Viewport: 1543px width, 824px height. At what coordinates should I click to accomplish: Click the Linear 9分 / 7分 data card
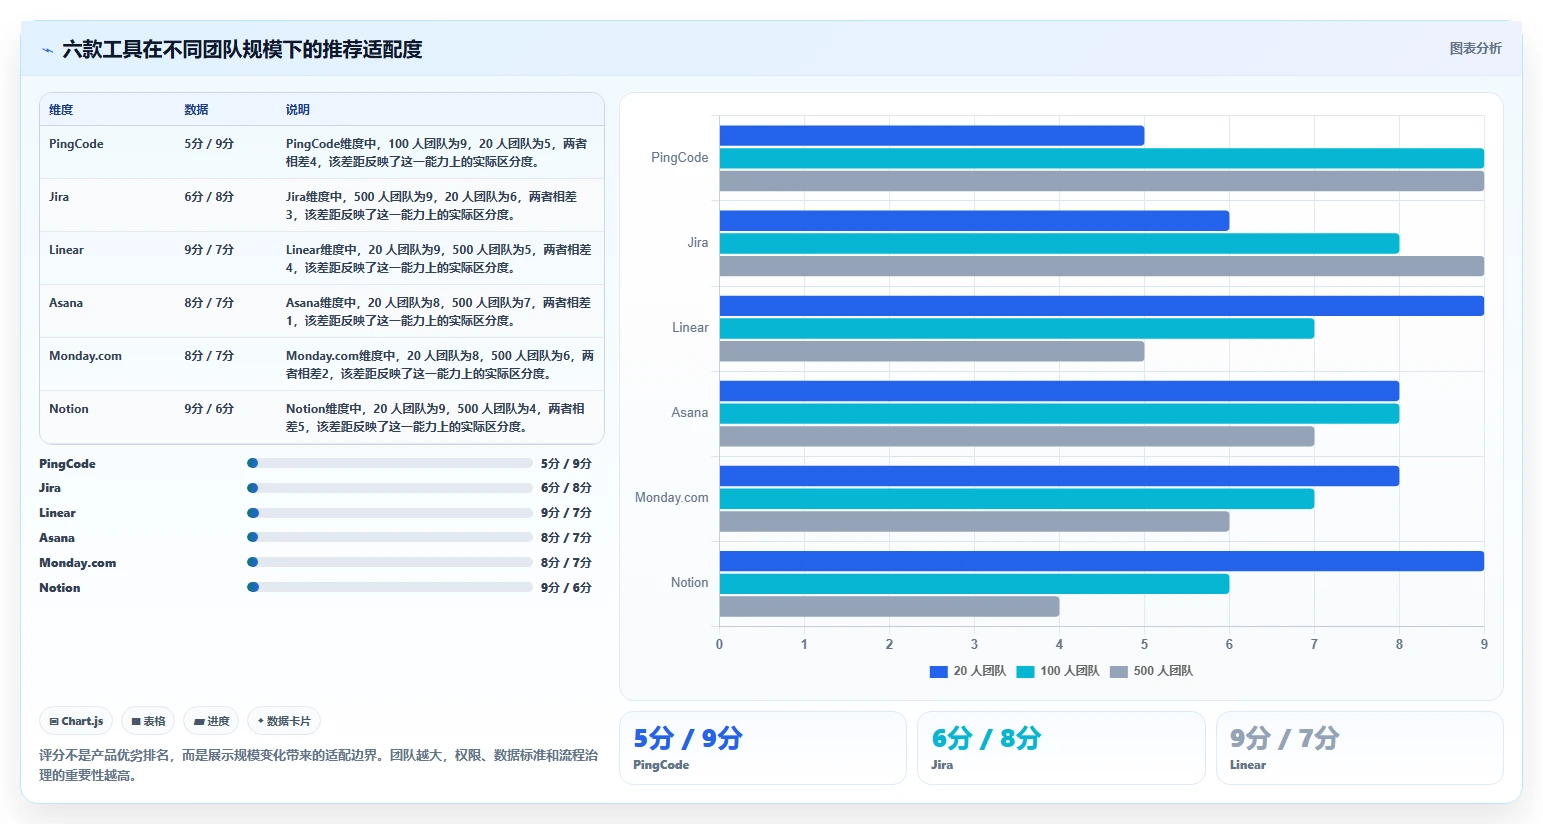pyautogui.click(x=1360, y=748)
